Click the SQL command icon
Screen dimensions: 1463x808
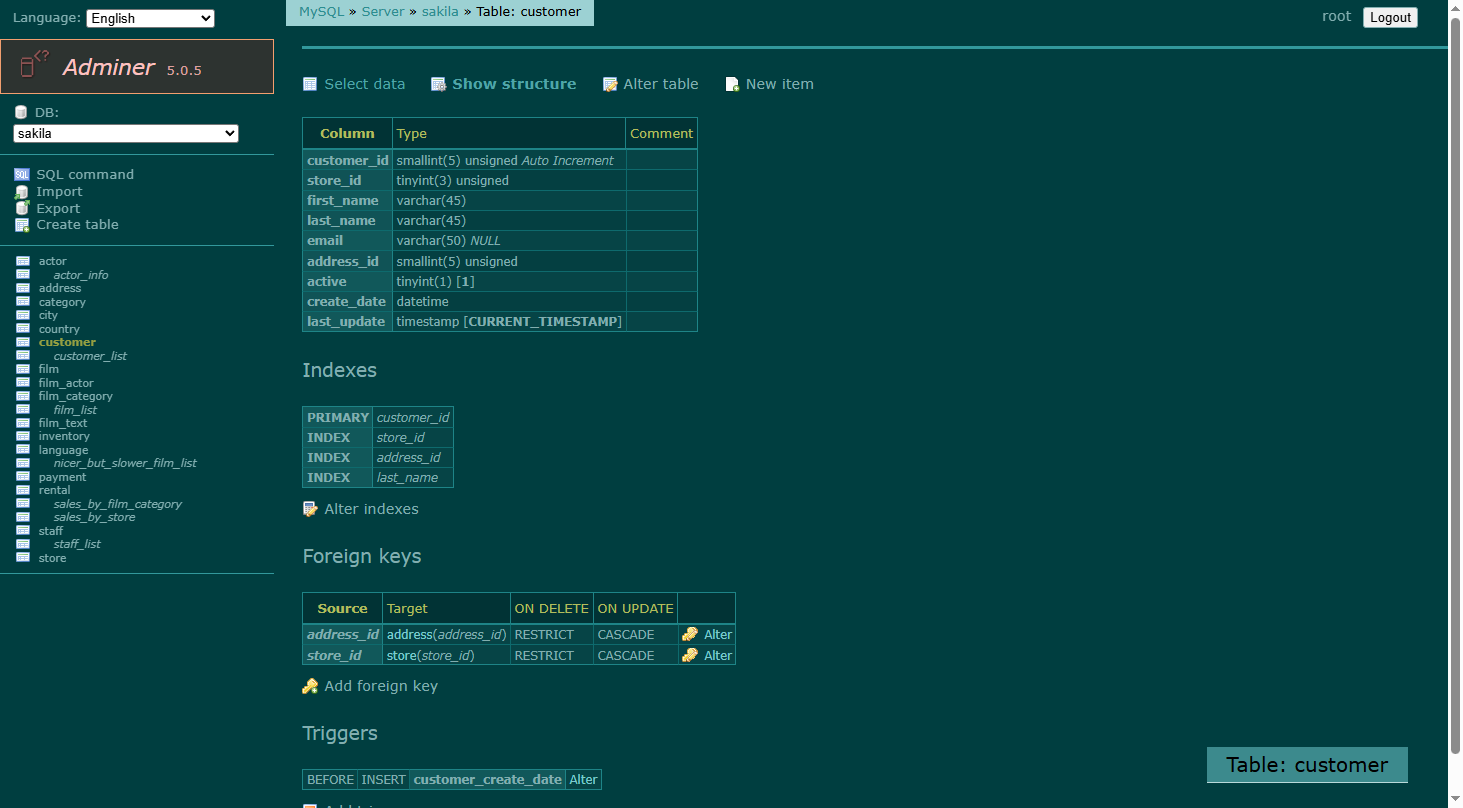(22, 175)
